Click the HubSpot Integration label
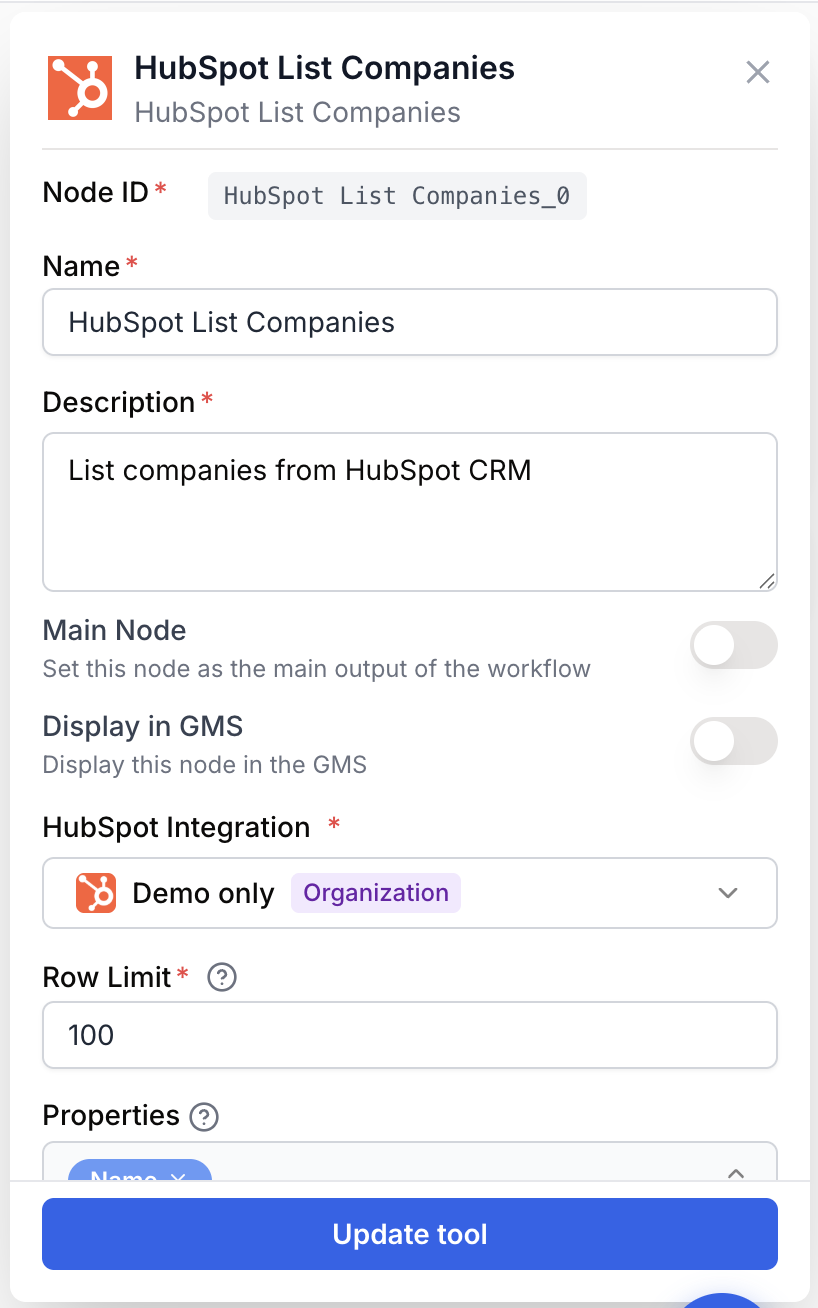This screenshot has height=1308, width=818. point(177,828)
